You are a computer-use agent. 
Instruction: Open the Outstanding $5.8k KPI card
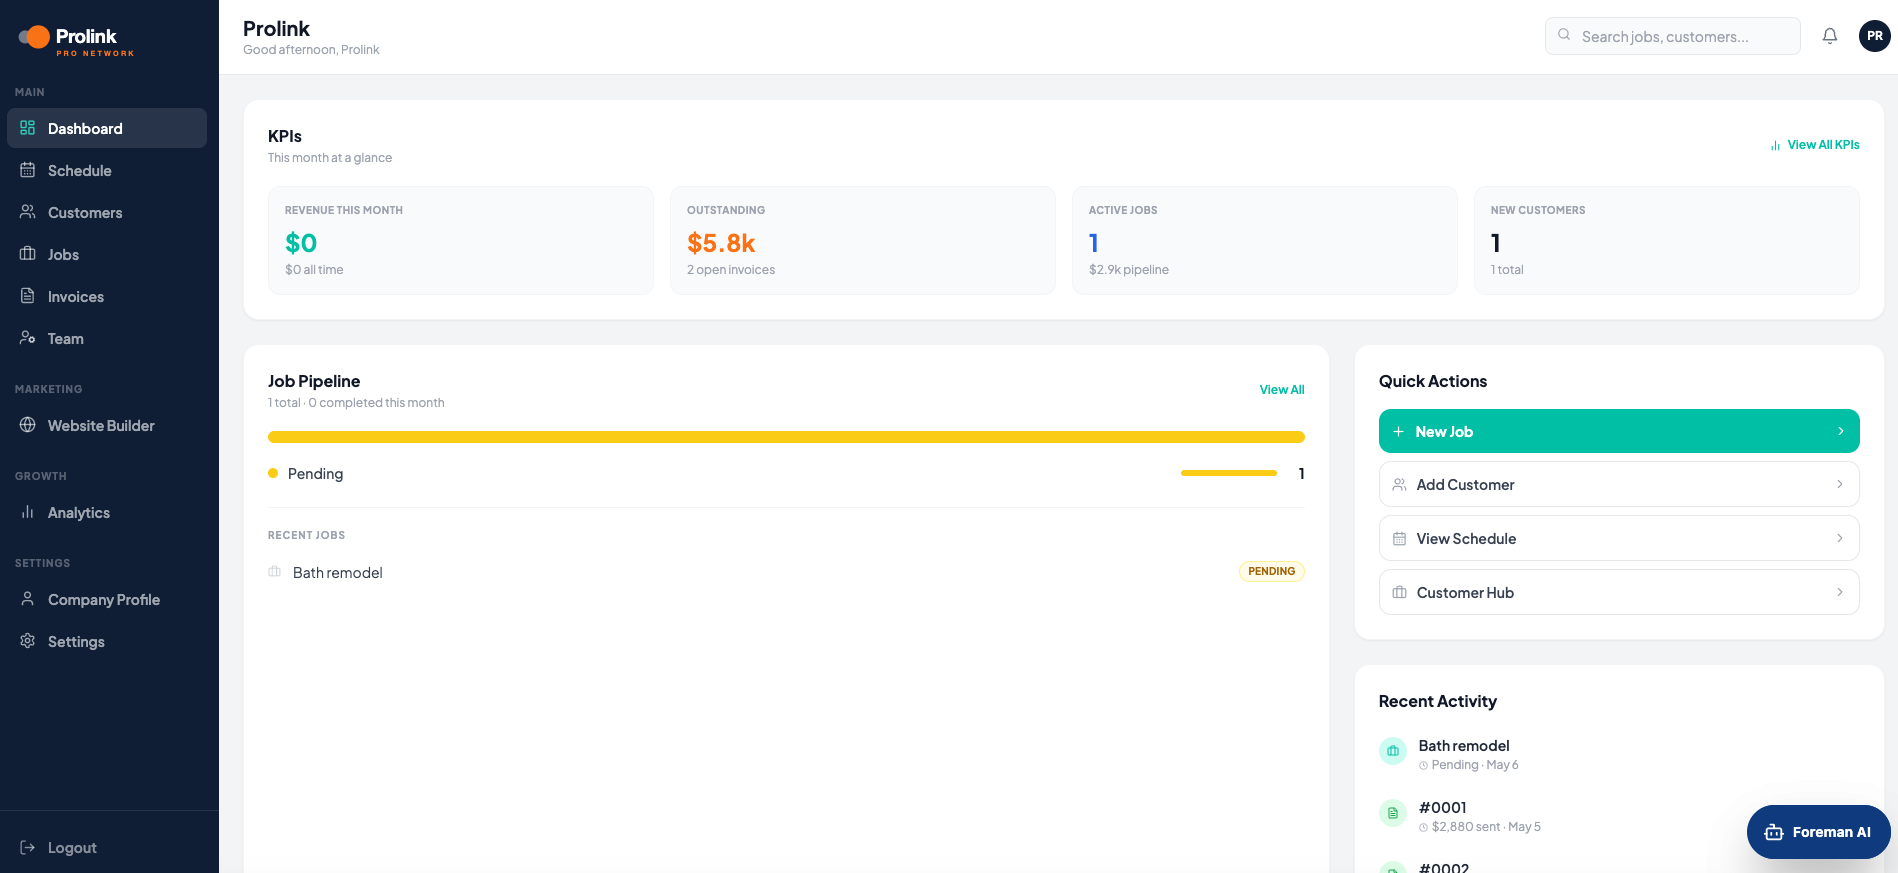(863, 240)
